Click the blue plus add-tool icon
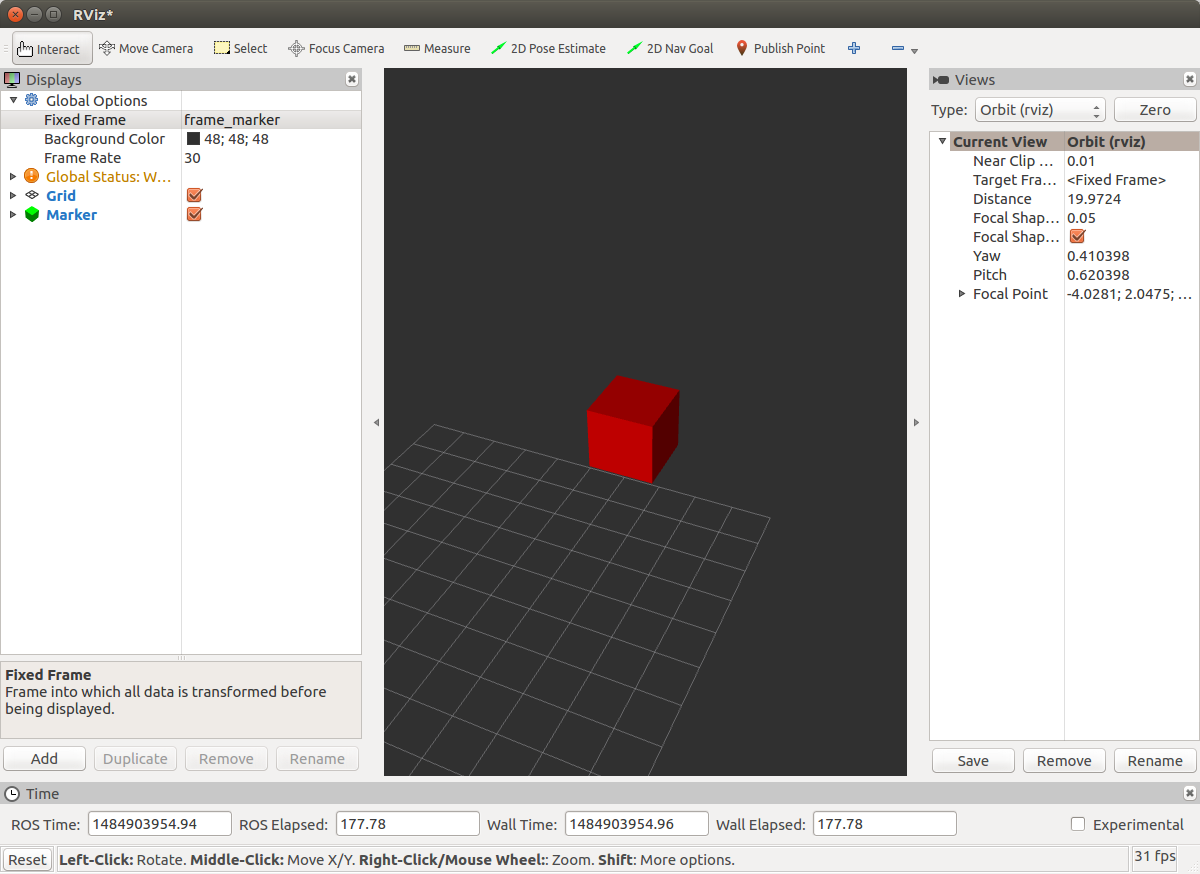Image resolution: width=1200 pixels, height=874 pixels. point(854,48)
